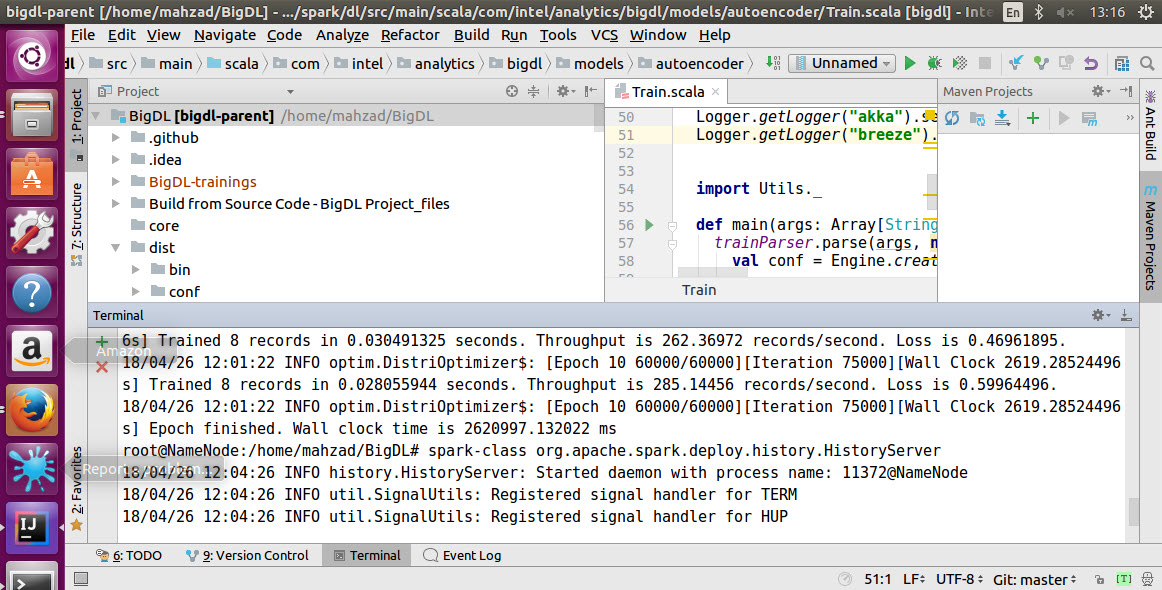The width and height of the screenshot is (1162, 590).
Task: Hide the Terminal panel using the minimize icon
Action: (x=1126, y=315)
